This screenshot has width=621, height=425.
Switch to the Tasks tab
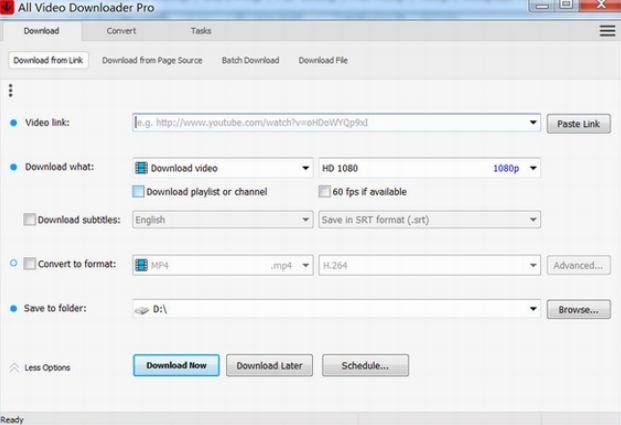(x=201, y=31)
